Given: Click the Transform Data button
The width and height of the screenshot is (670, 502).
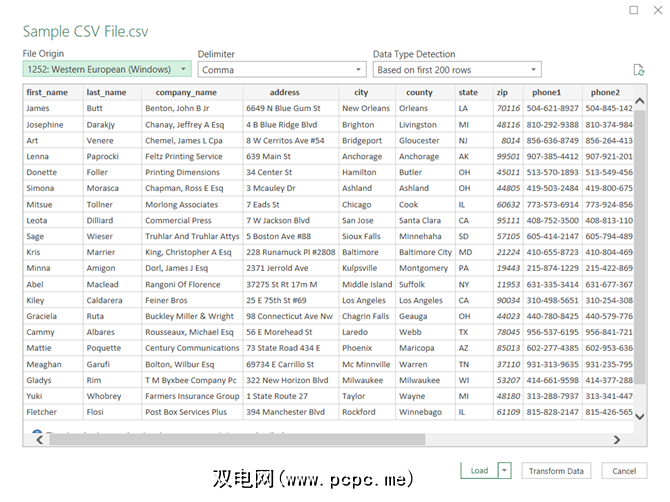Looking at the screenshot, I should (556, 471).
